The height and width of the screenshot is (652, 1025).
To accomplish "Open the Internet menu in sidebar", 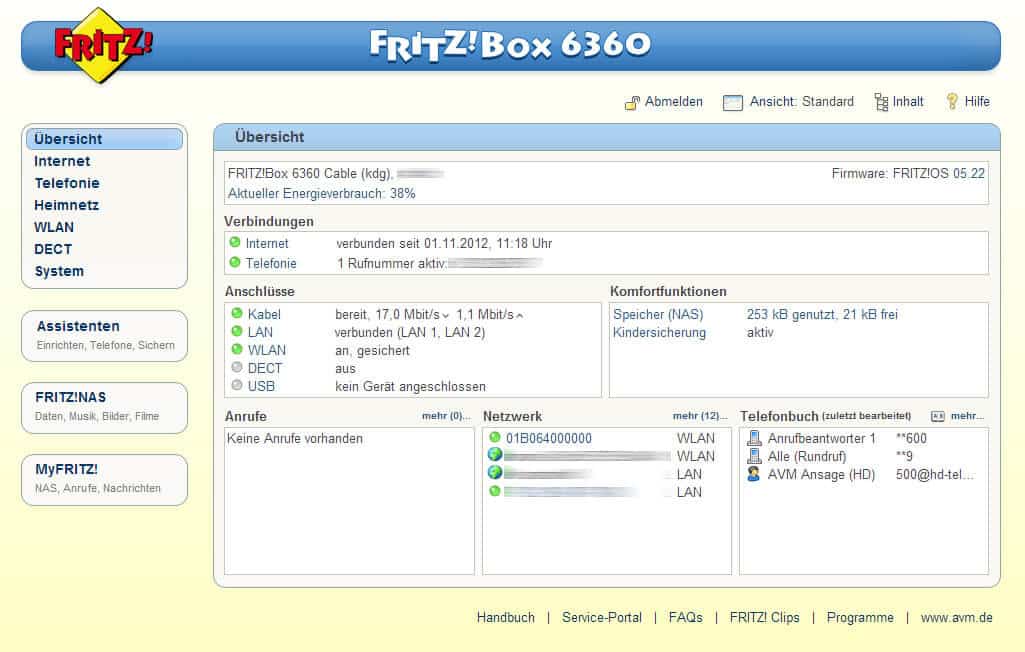I will point(62,161).
